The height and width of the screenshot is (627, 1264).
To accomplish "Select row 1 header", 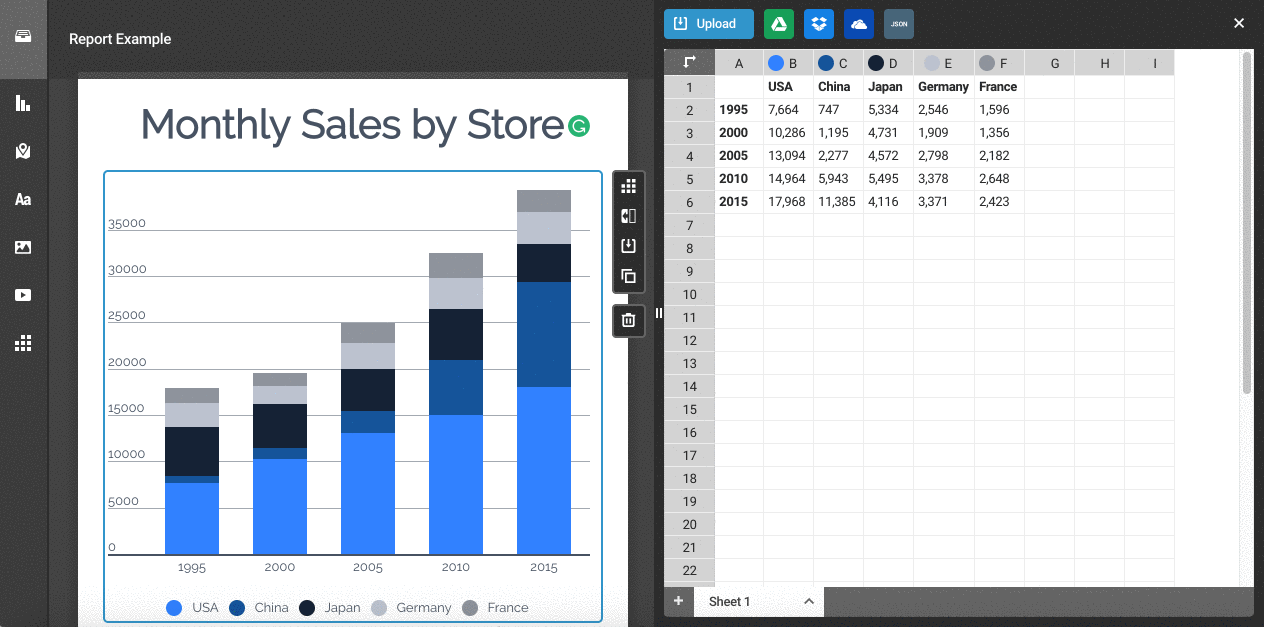I will pyautogui.click(x=689, y=87).
